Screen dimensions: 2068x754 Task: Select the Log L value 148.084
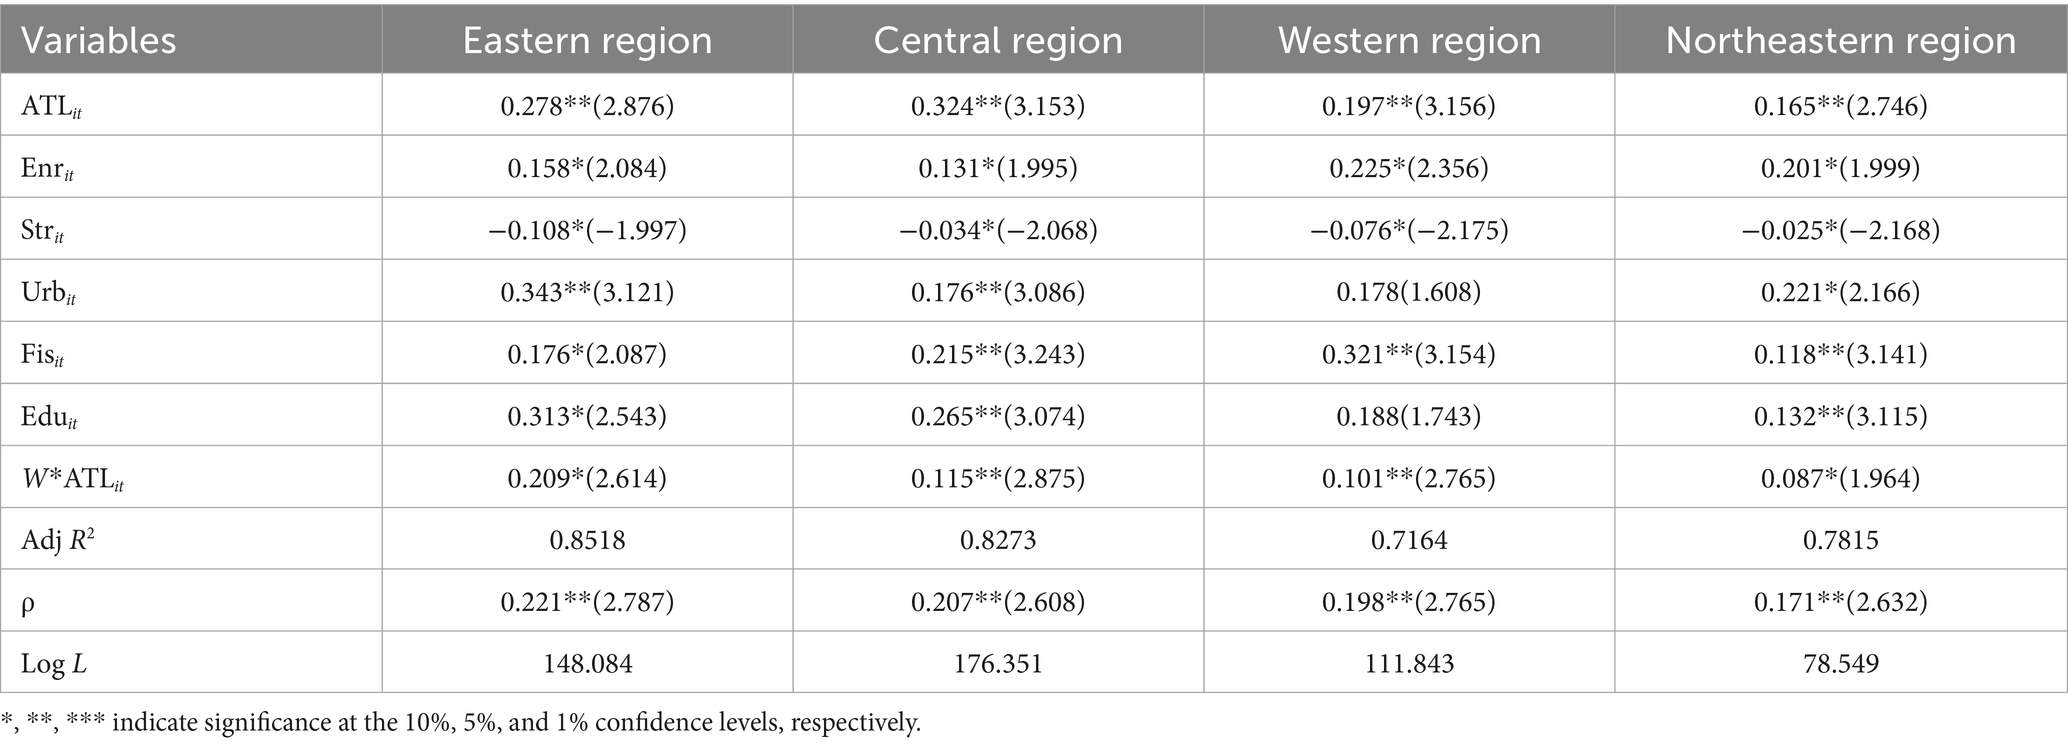(587, 664)
